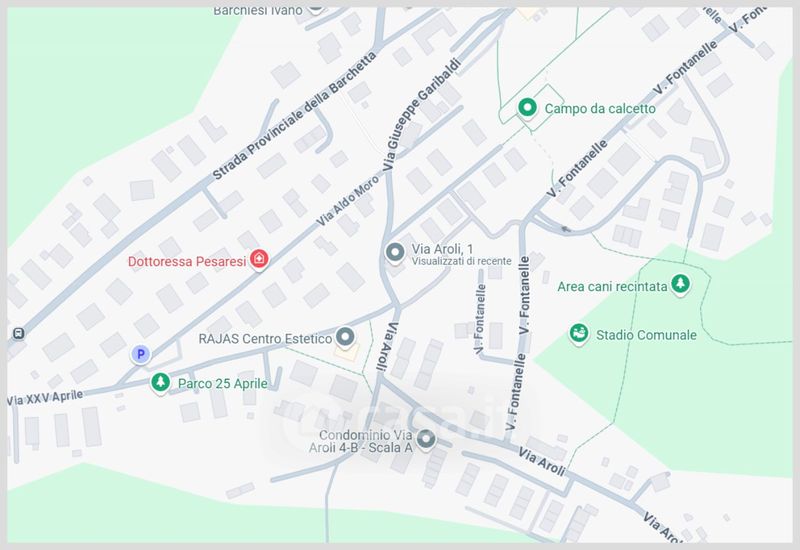The height and width of the screenshot is (550, 800).
Task: Select the Dottoressa Pesaresi text label
Action: click(187, 262)
